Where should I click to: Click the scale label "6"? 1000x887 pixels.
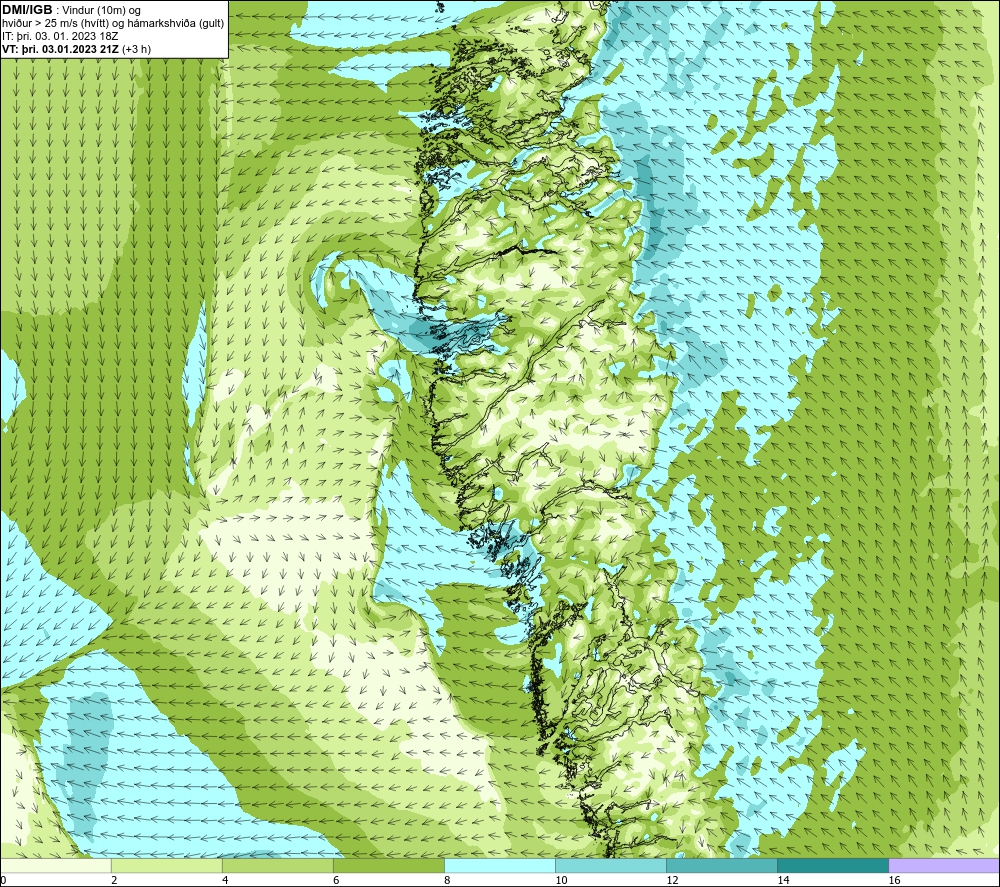pyautogui.click(x=336, y=880)
